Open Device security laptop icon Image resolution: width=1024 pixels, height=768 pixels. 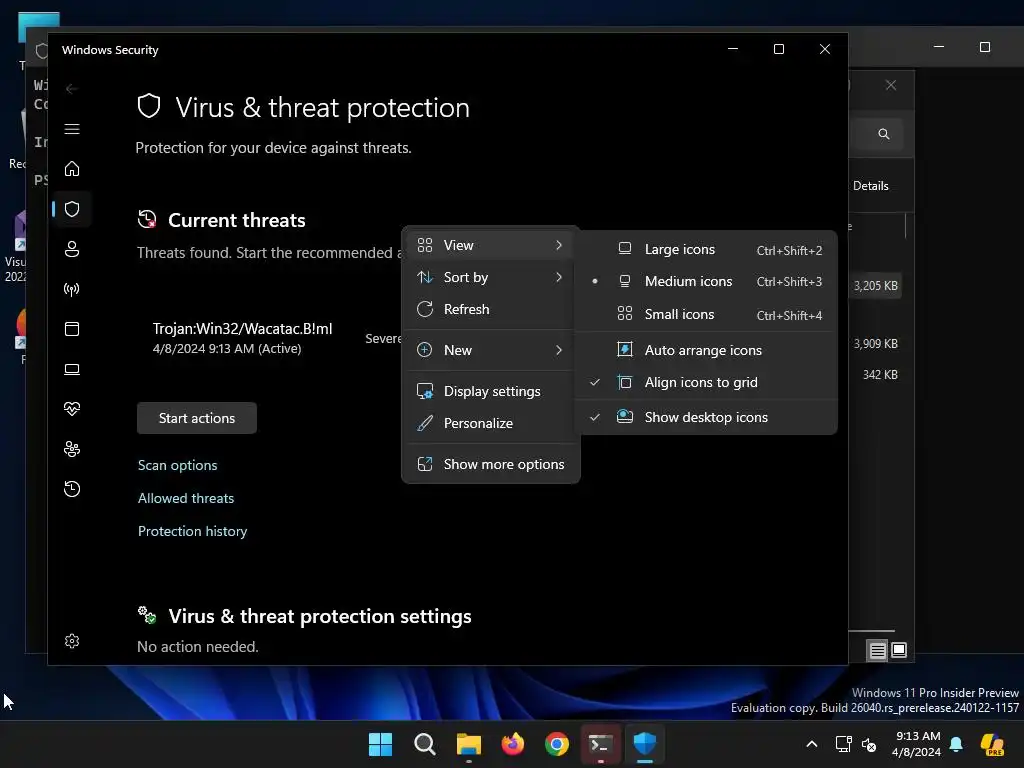(72, 370)
